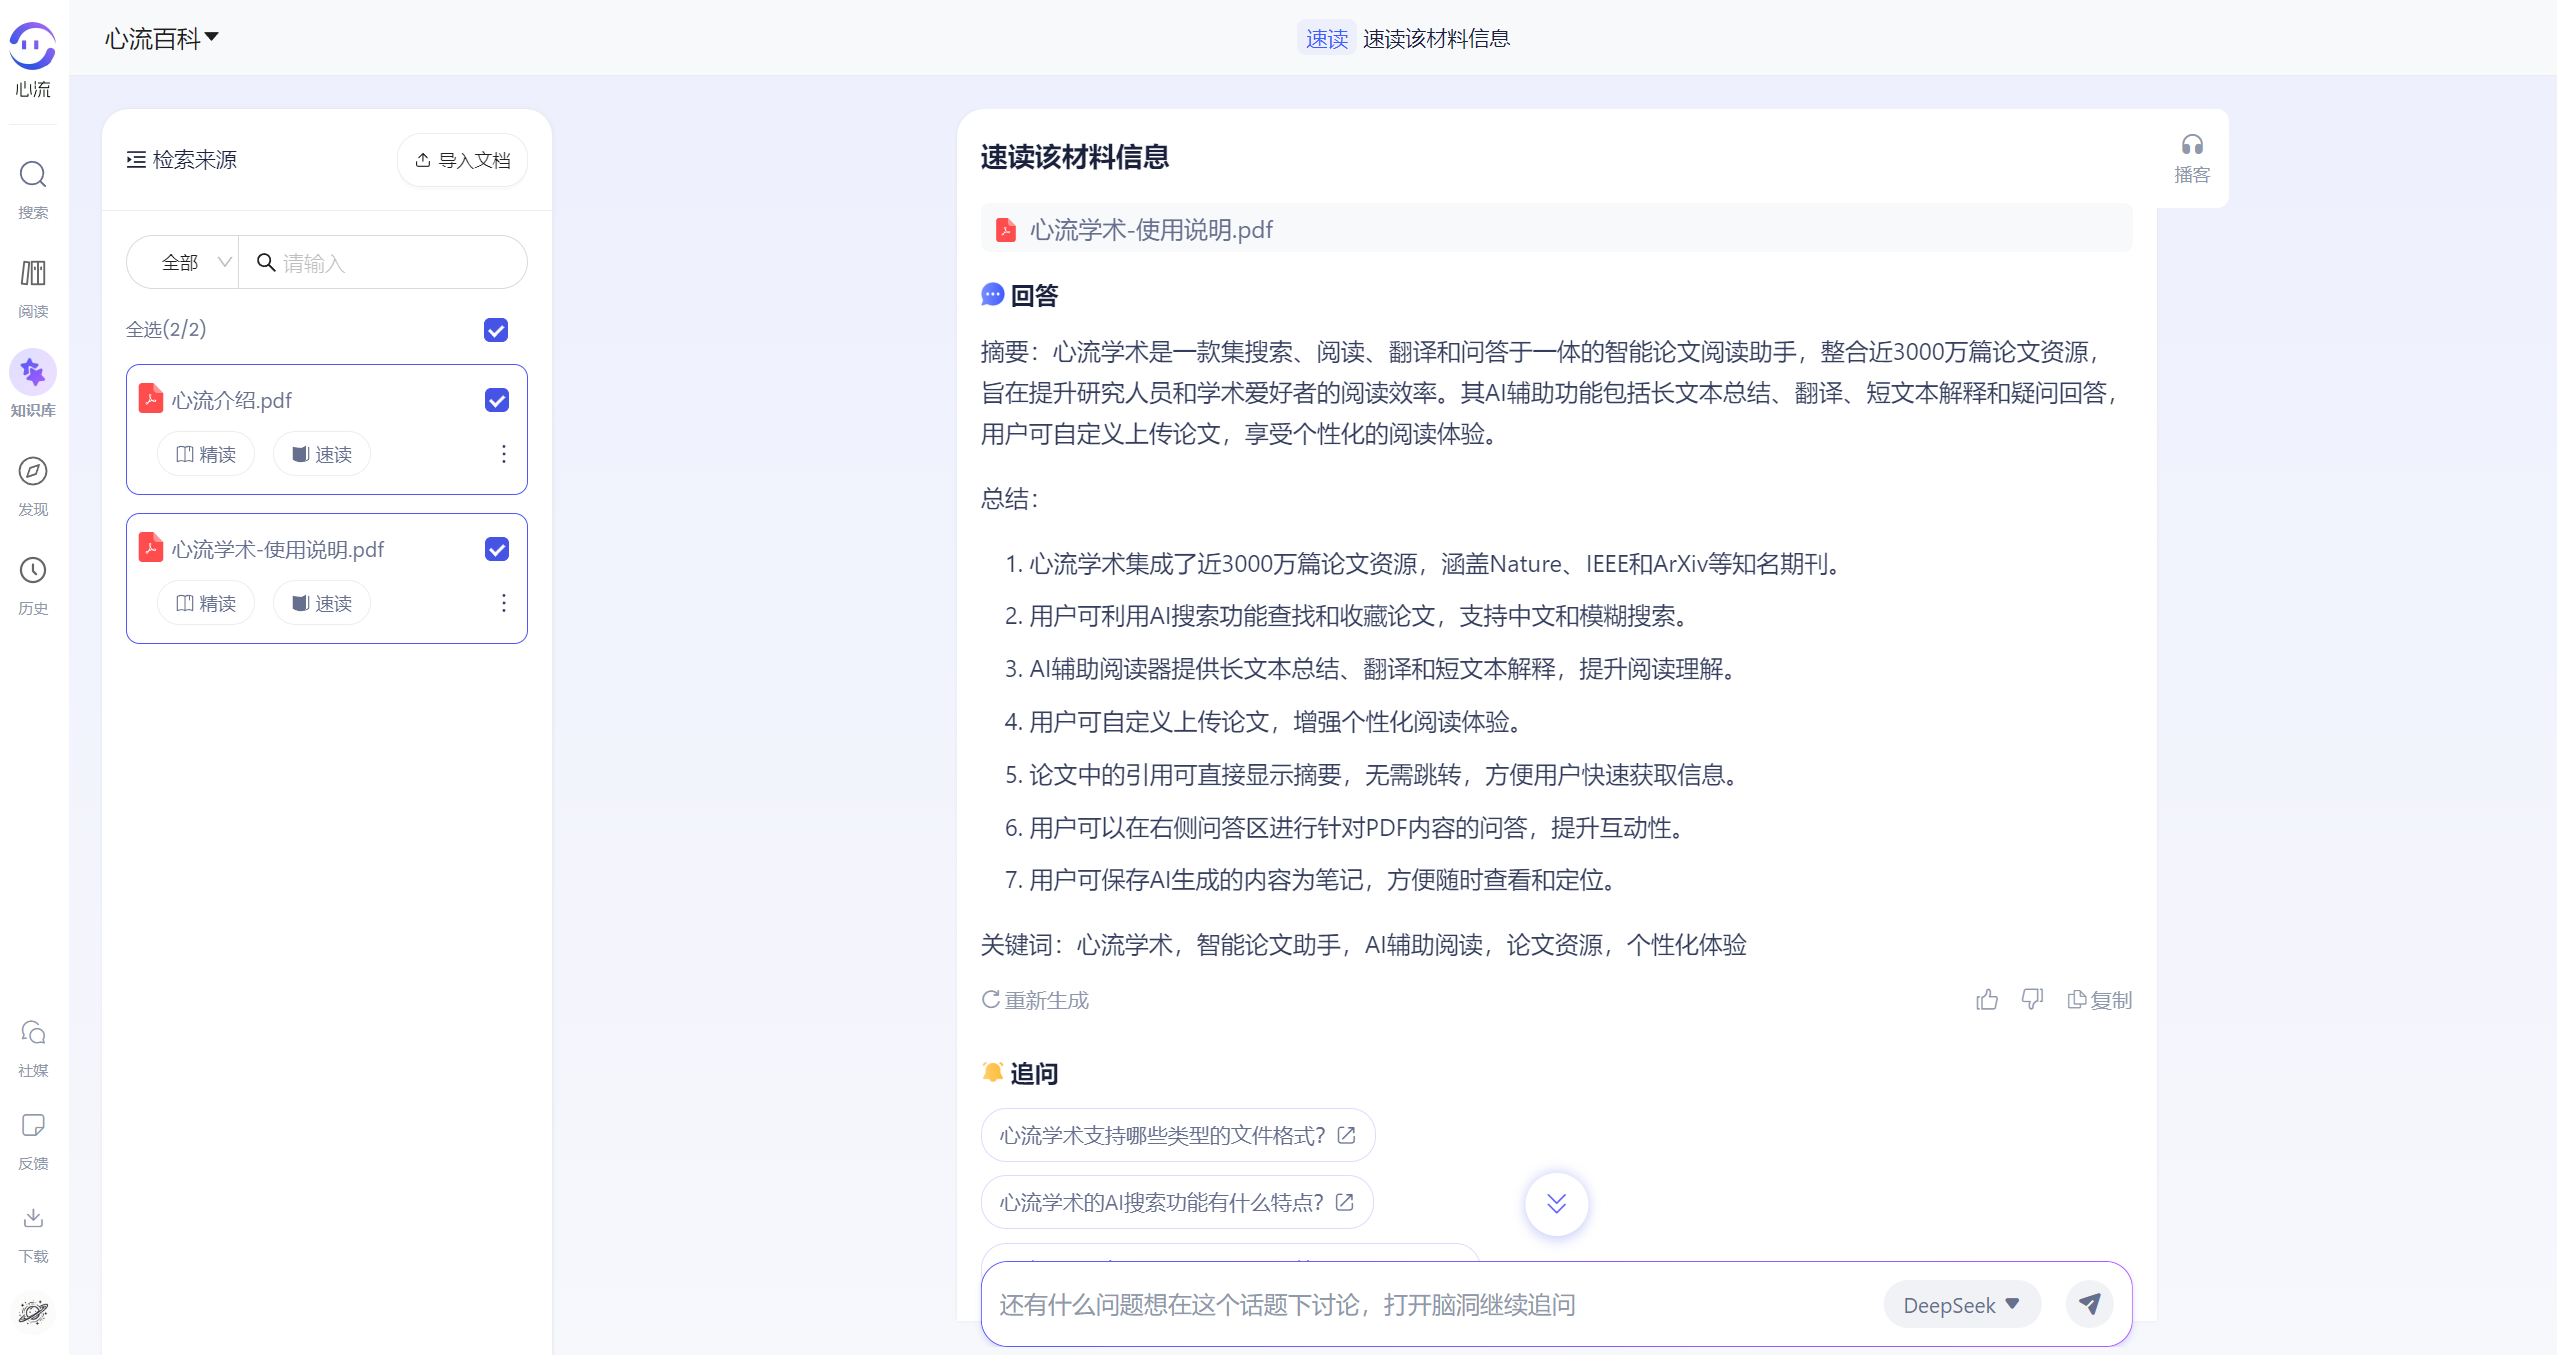Expand the 全部 filter dropdown
The height and width of the screenshot is (1355, 2557).
182,262
